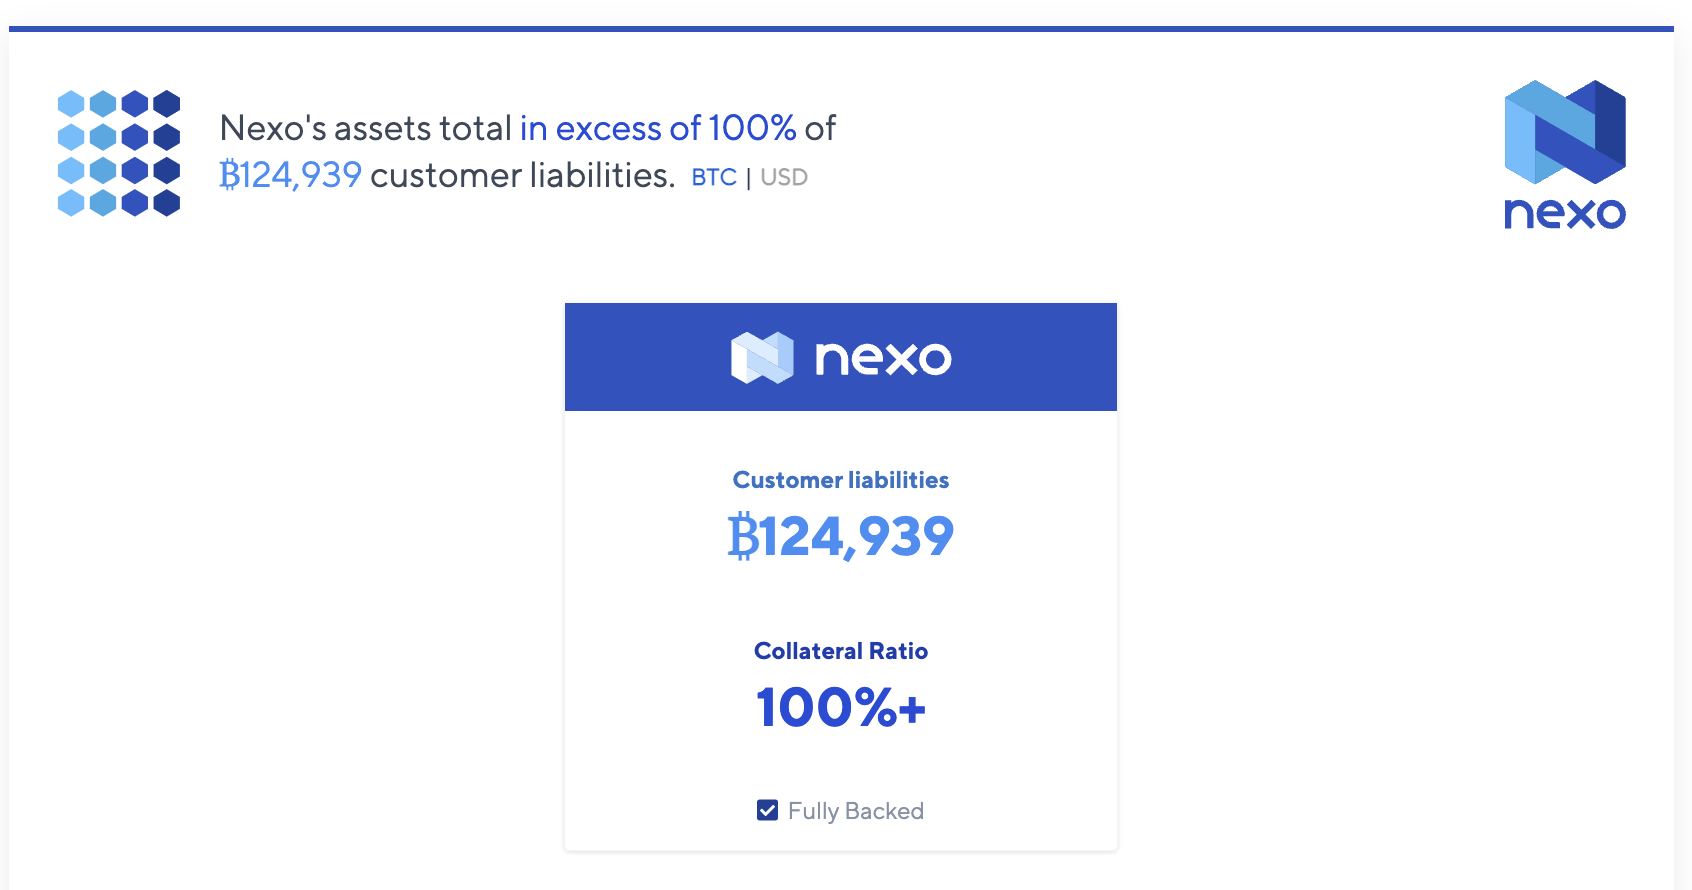Viewport: 1692px width, 890px height.
Task: Click the nexo wordmark under the large logo
Action: (x=1565, y=213)
